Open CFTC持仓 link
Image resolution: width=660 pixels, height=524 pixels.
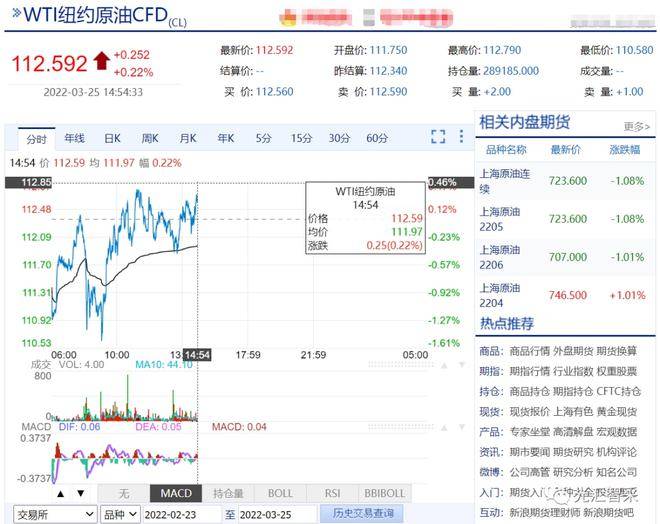(x=619, y=391)
